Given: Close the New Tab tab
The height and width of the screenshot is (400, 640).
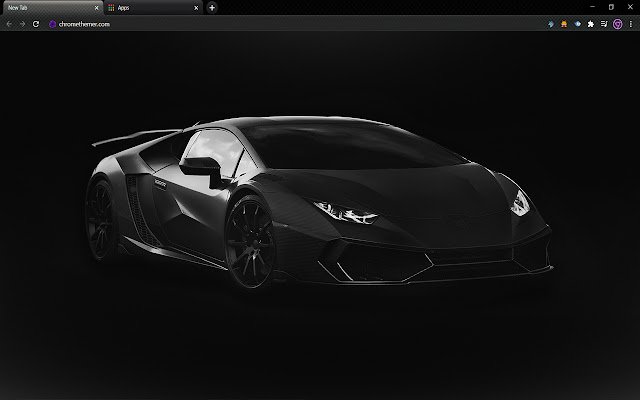Looking at the screenshot, I should point(96,7).
